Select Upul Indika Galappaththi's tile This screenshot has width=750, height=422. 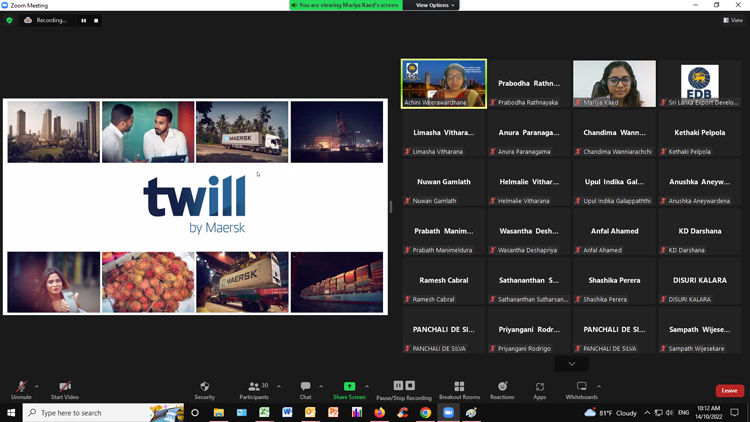pyautogui.click(x=614, y=182)
